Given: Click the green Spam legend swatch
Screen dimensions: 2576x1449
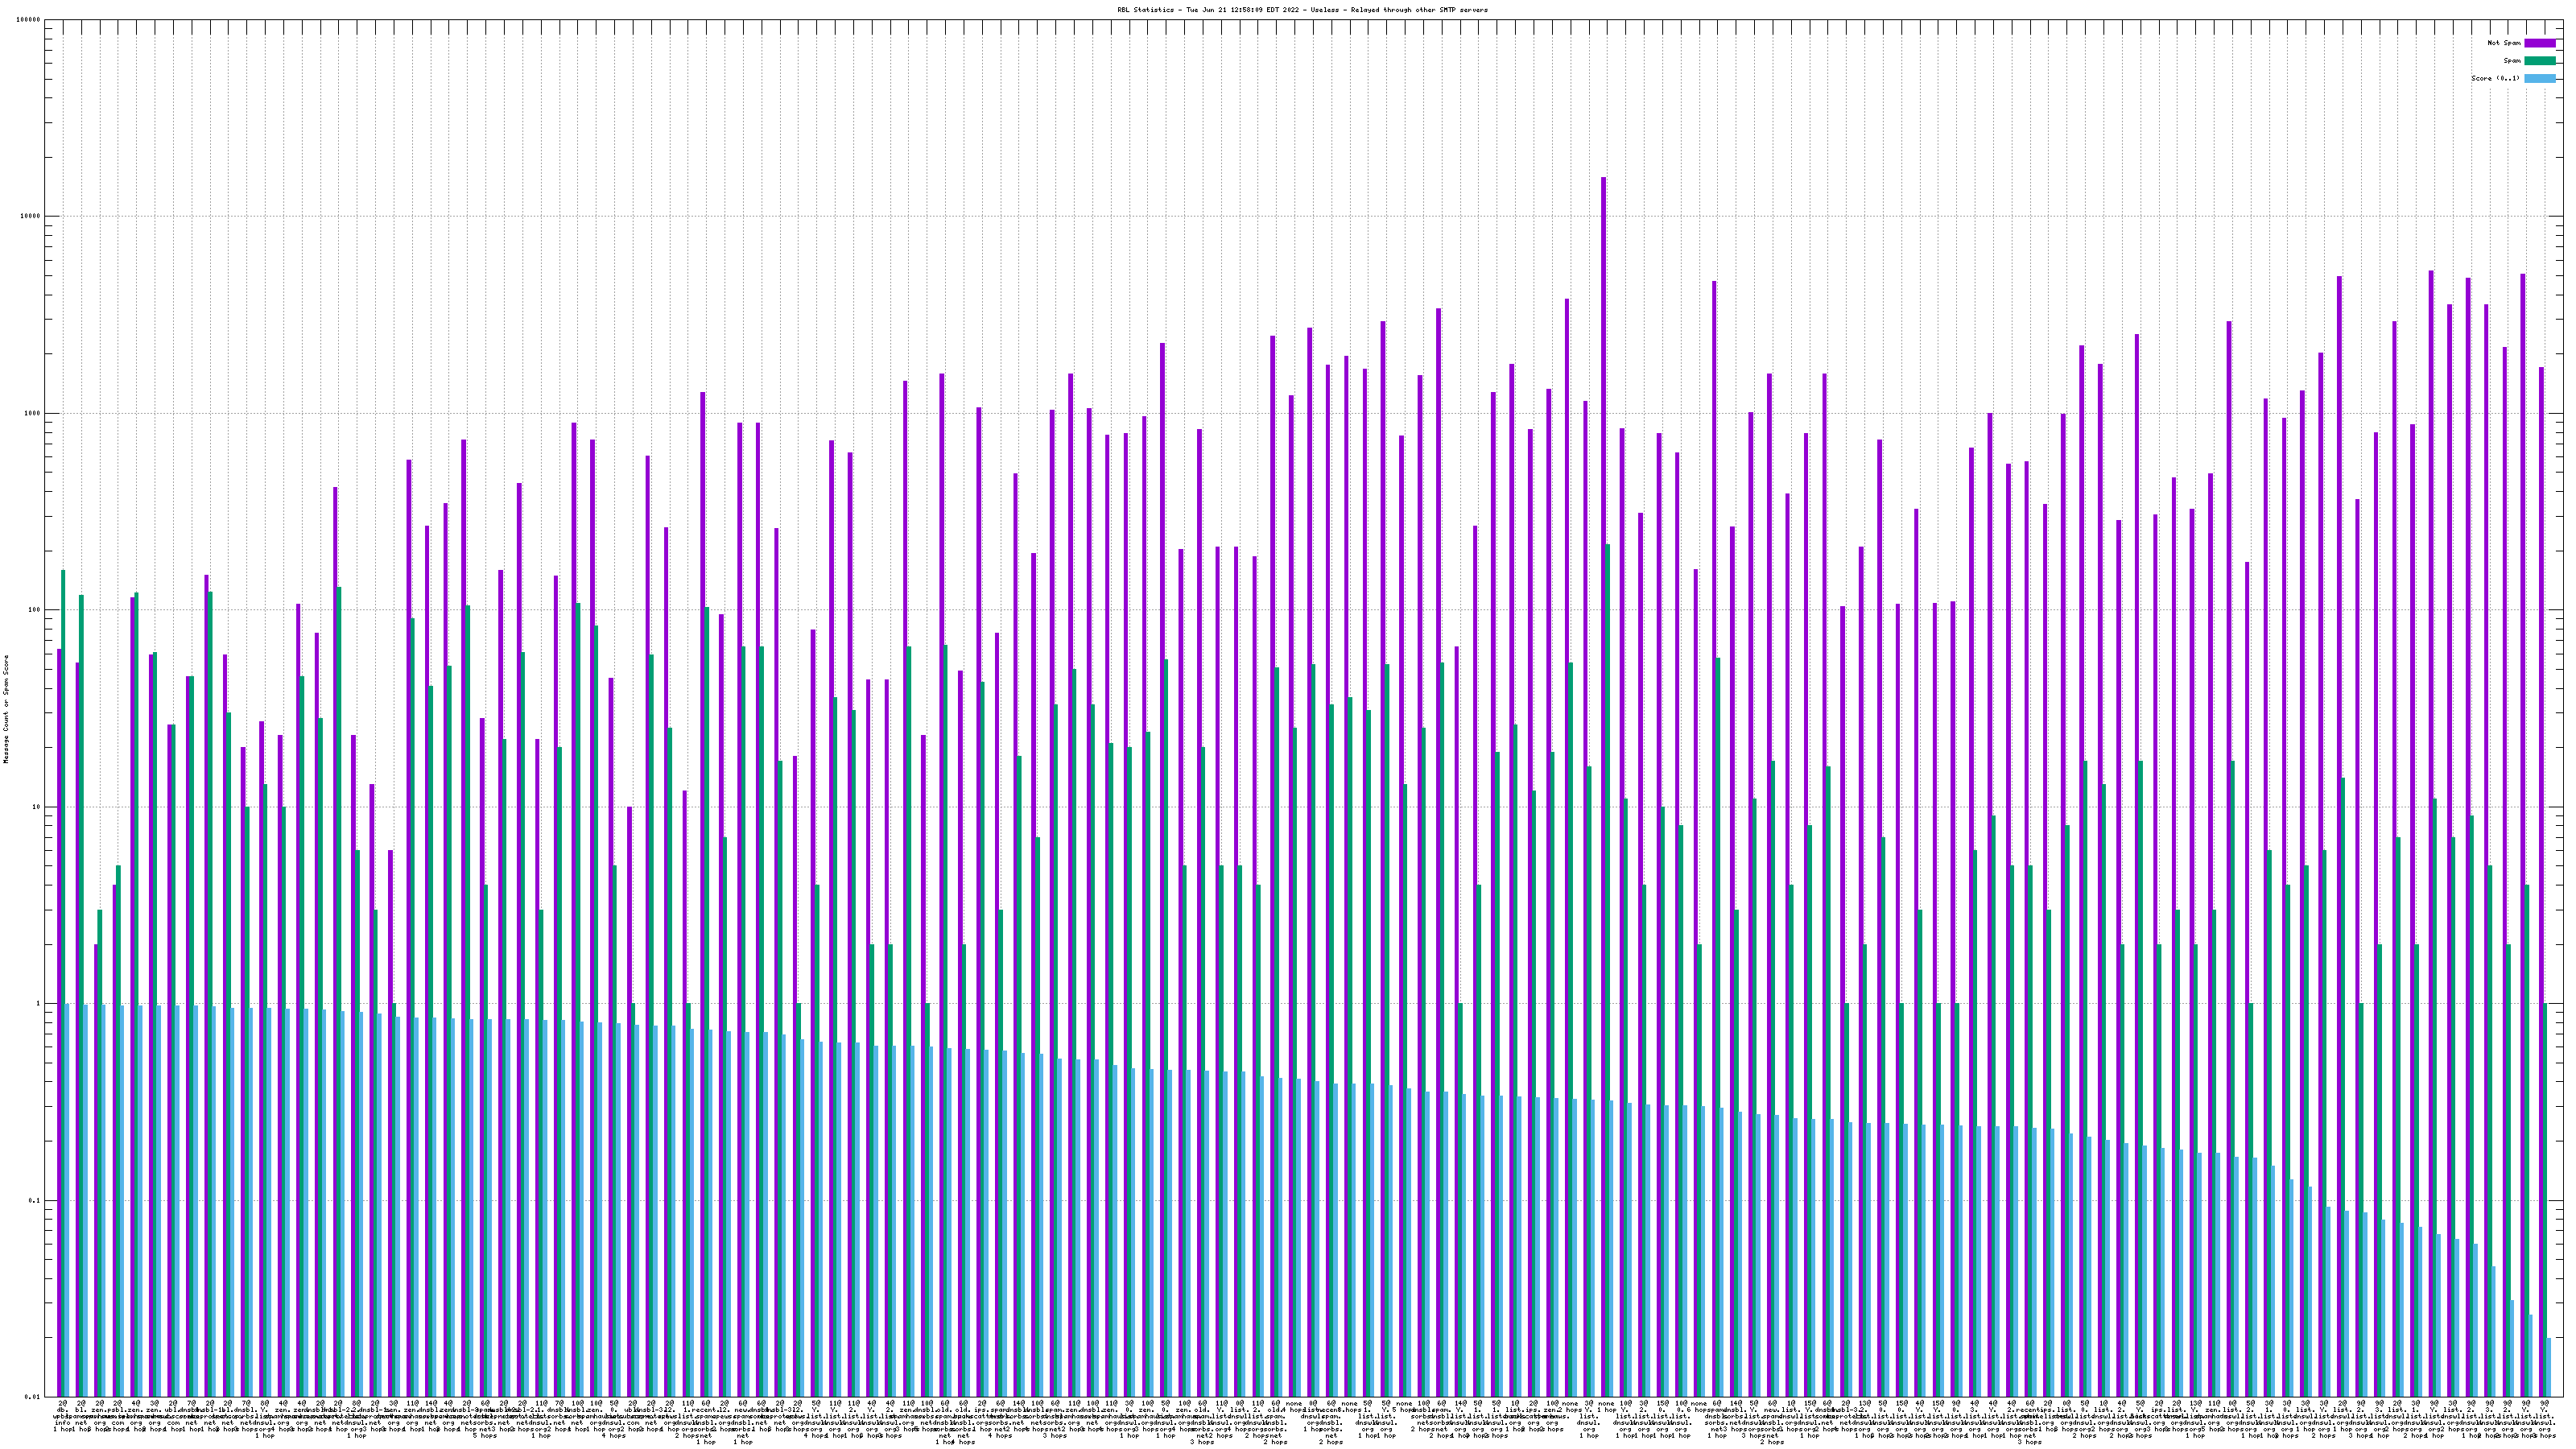Looking at the screenshot, I should point(2540,61).
